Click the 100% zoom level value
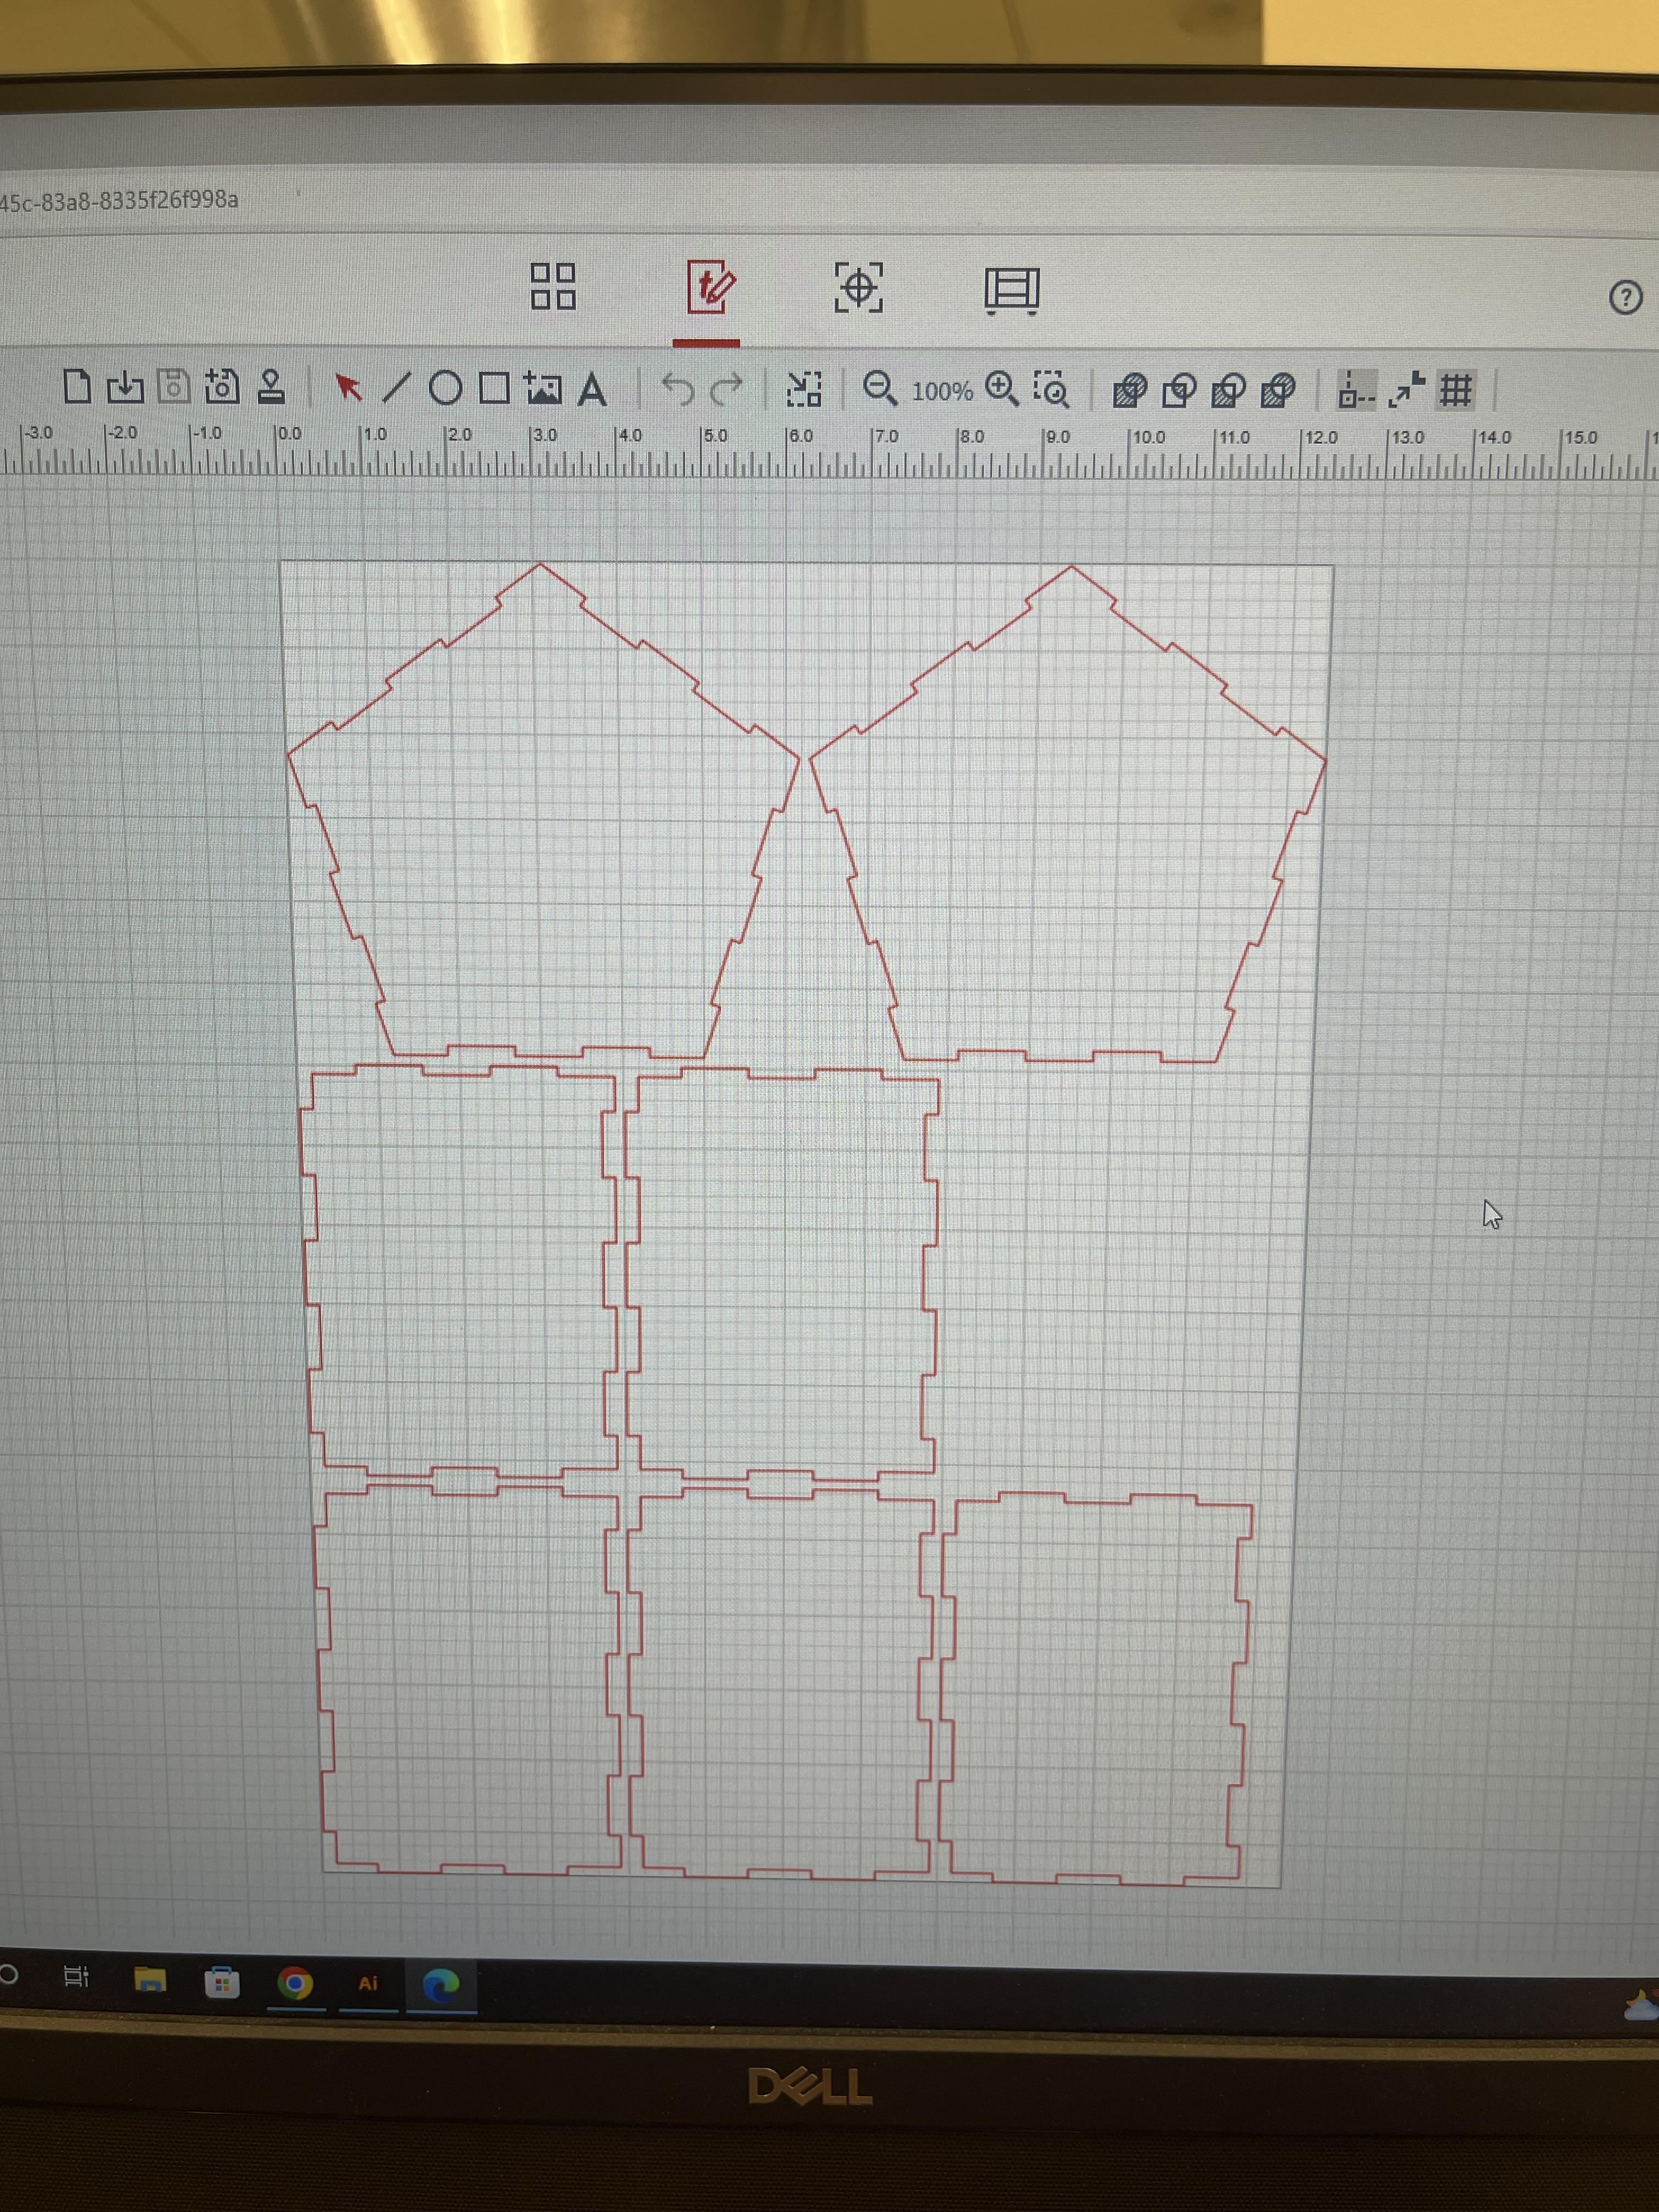The width and height of the screenshot is (1659, 2212). (x=942, y=391)
